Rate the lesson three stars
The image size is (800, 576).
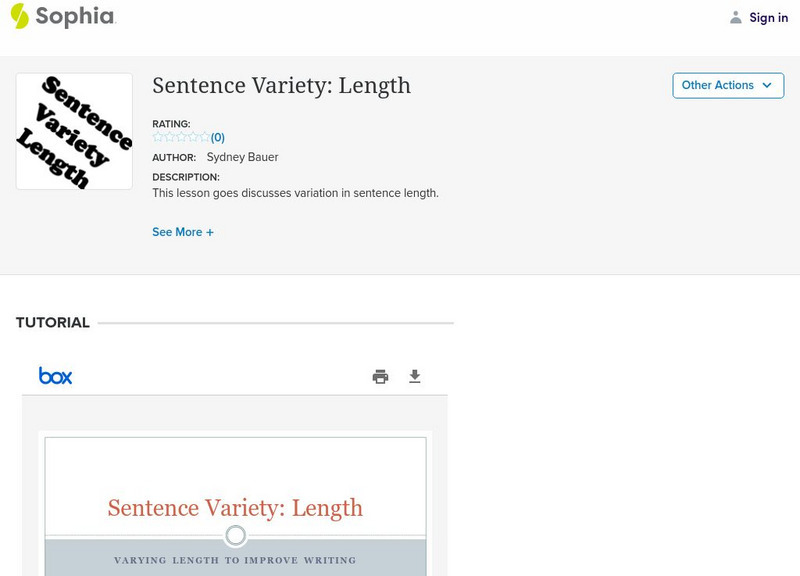coord(181,137)
